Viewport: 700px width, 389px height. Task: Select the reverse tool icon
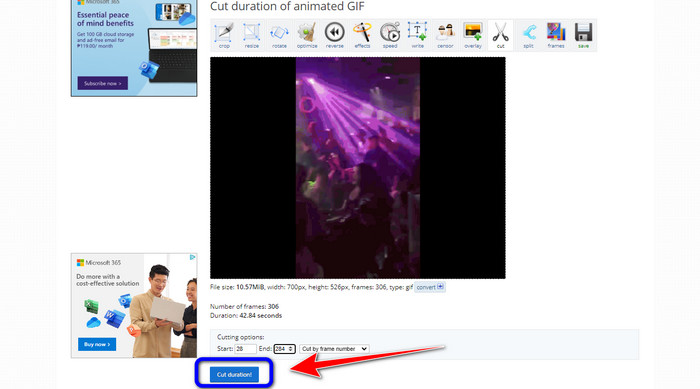point(335,35)
